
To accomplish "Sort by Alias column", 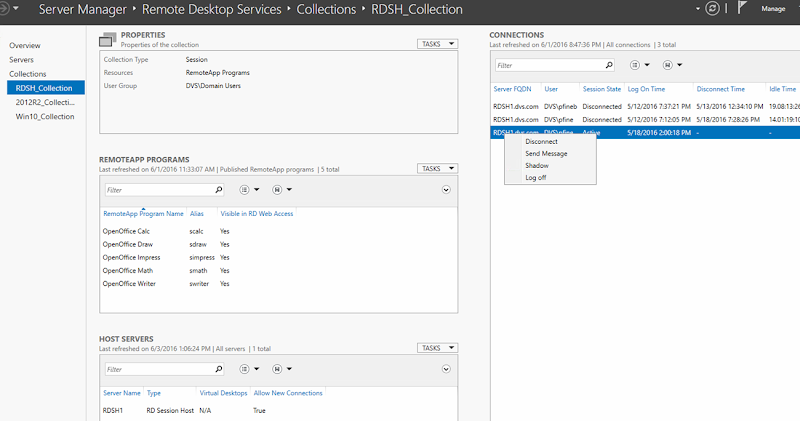I will pyautogui.click(x=196, y=214).
